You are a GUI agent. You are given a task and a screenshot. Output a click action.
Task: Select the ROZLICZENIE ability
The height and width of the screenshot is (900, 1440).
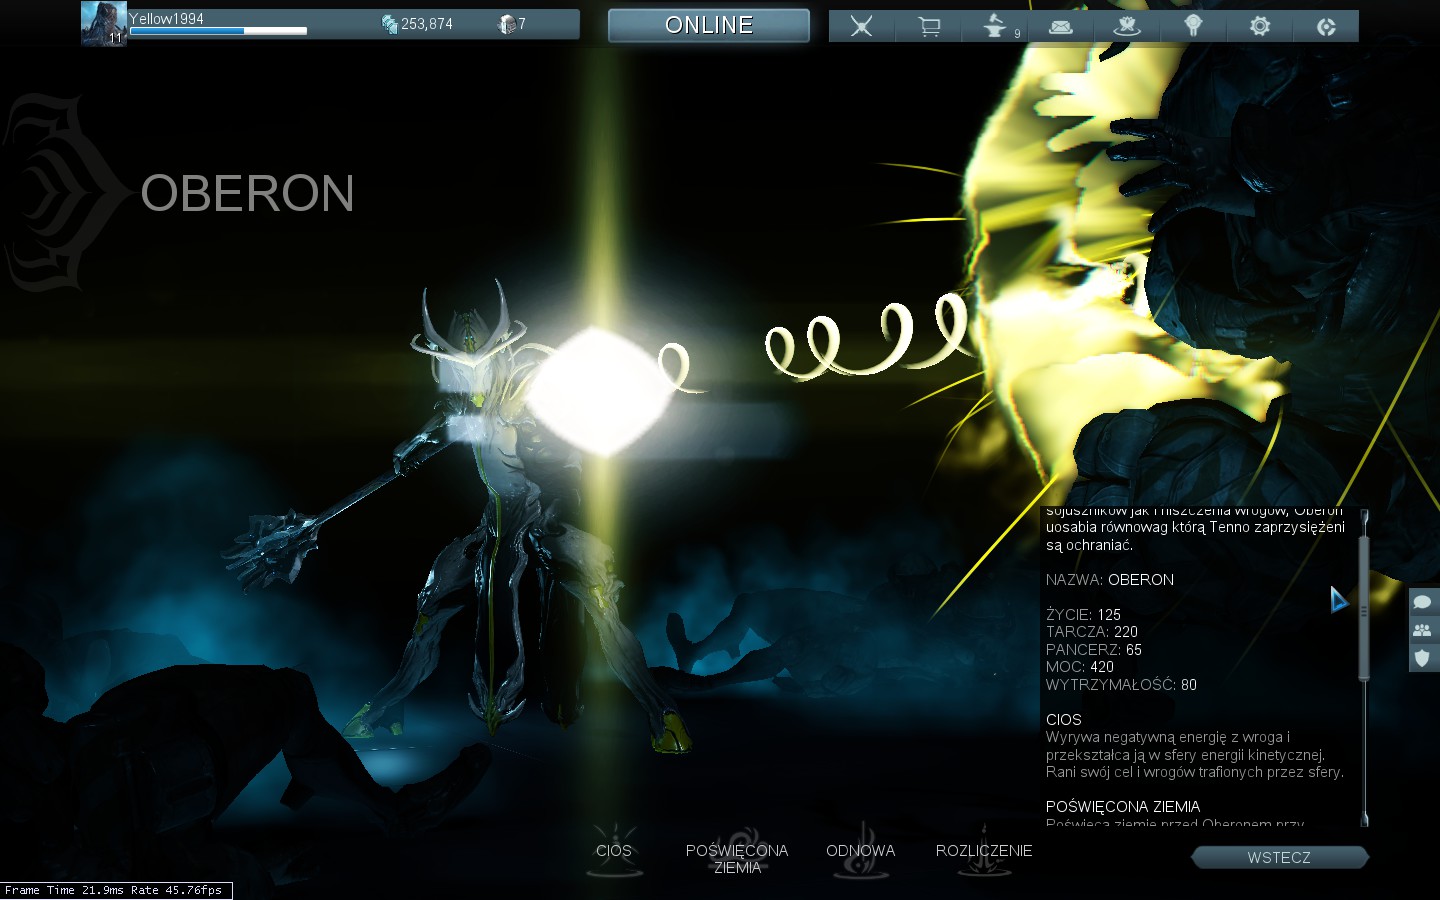click(x=984, y=851)
